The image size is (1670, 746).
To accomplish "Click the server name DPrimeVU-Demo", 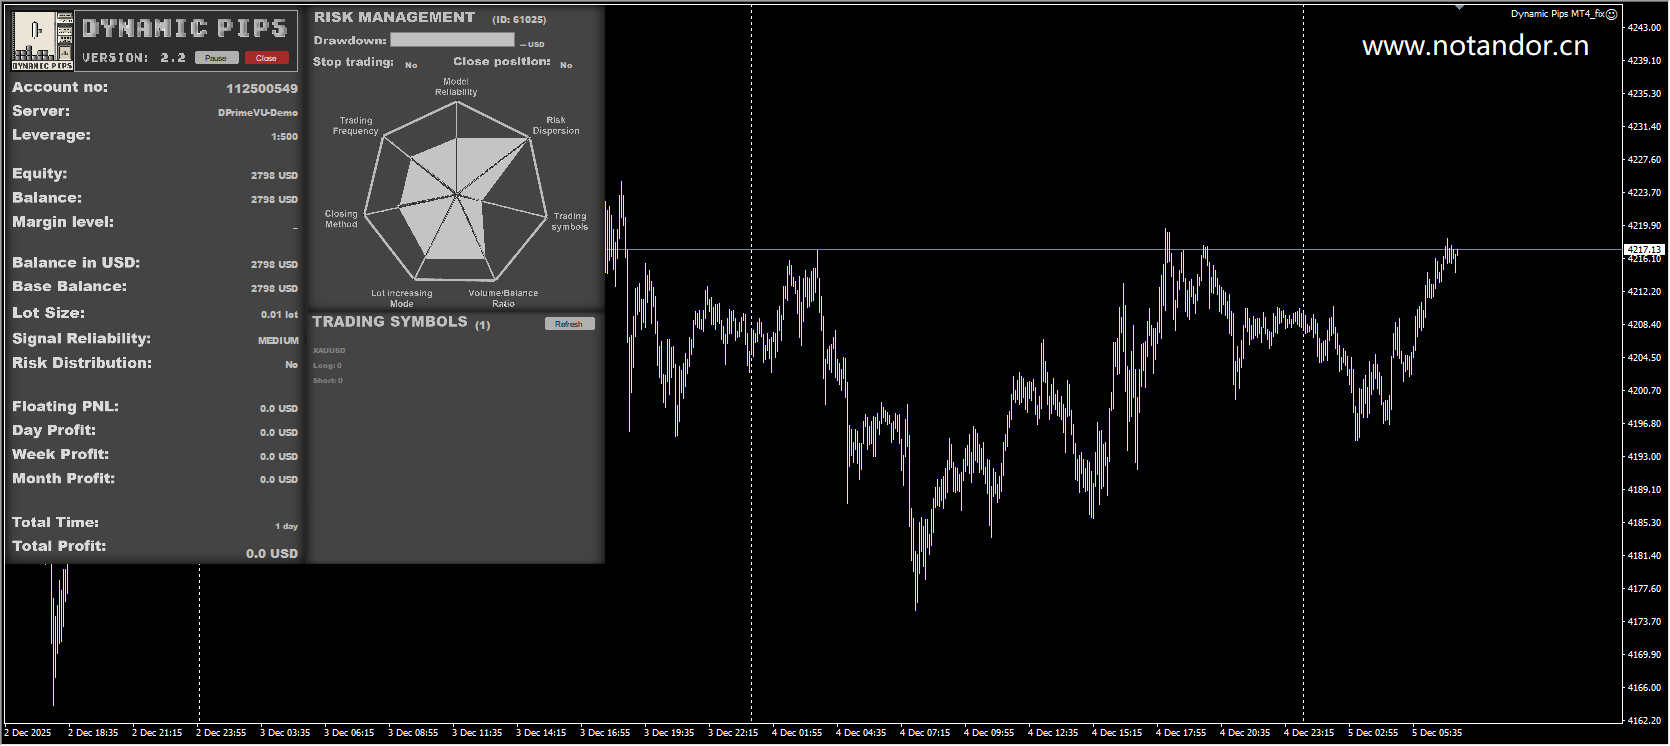I will coord(258,113).
